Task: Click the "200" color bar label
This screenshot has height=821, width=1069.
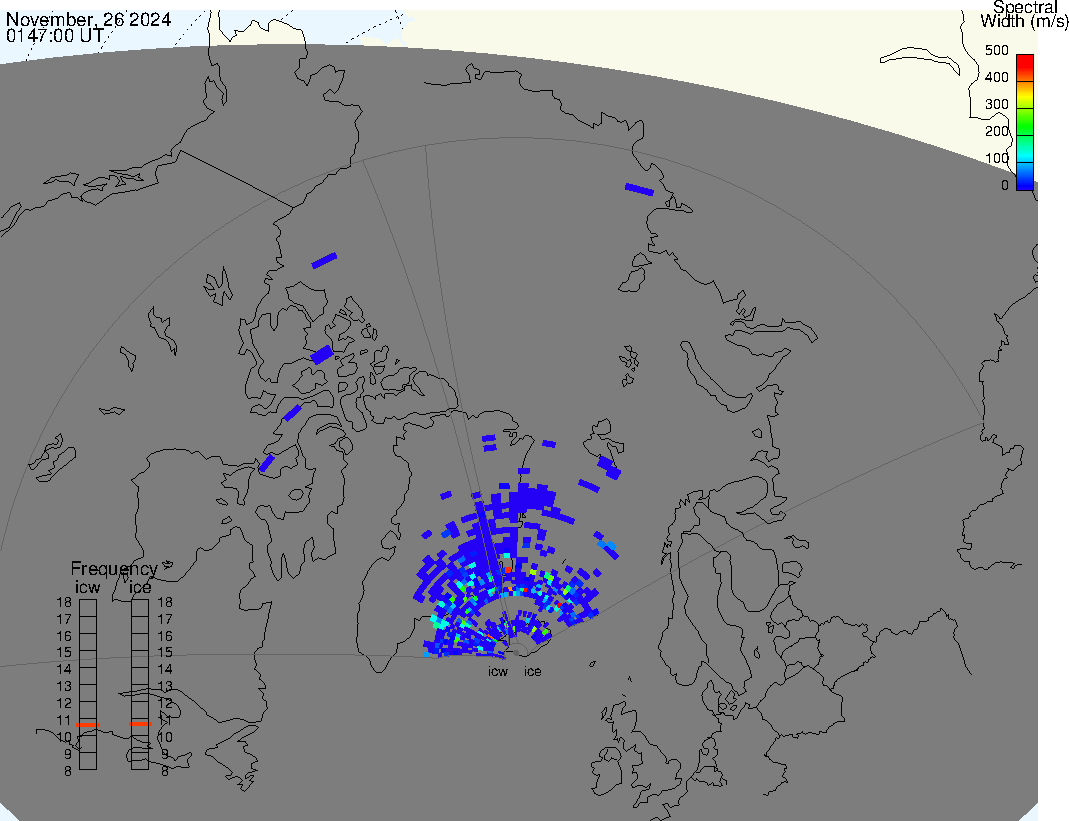Action: [x=997, y=131]
